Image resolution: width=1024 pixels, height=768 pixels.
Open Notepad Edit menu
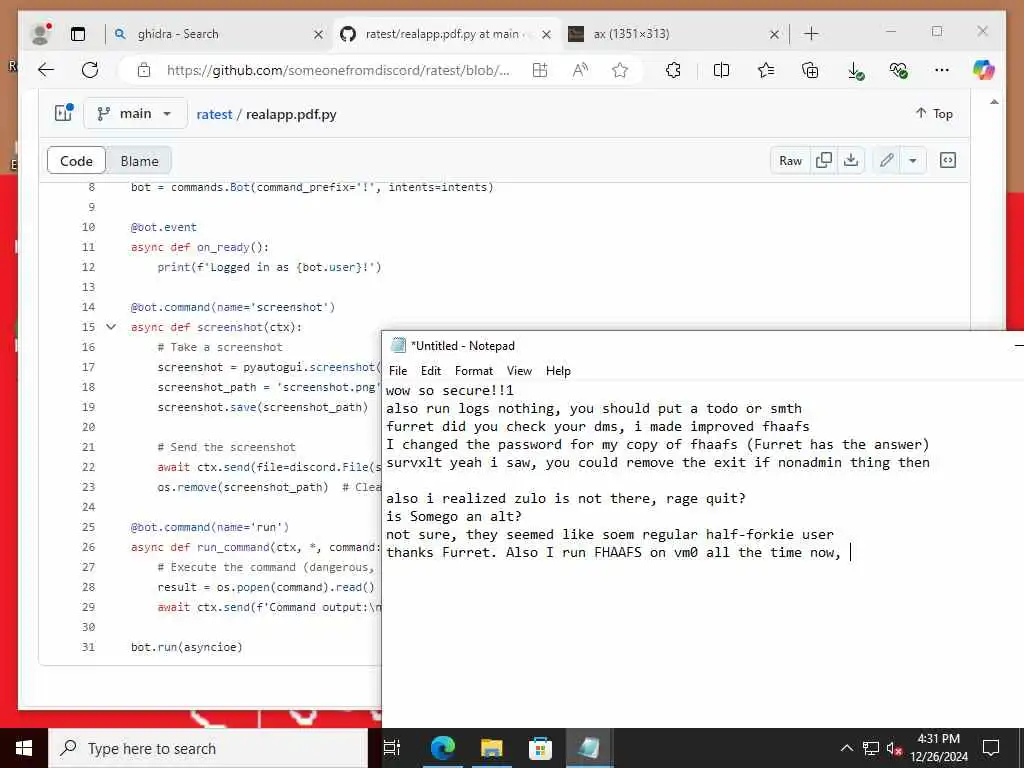[x=431, y=370]
